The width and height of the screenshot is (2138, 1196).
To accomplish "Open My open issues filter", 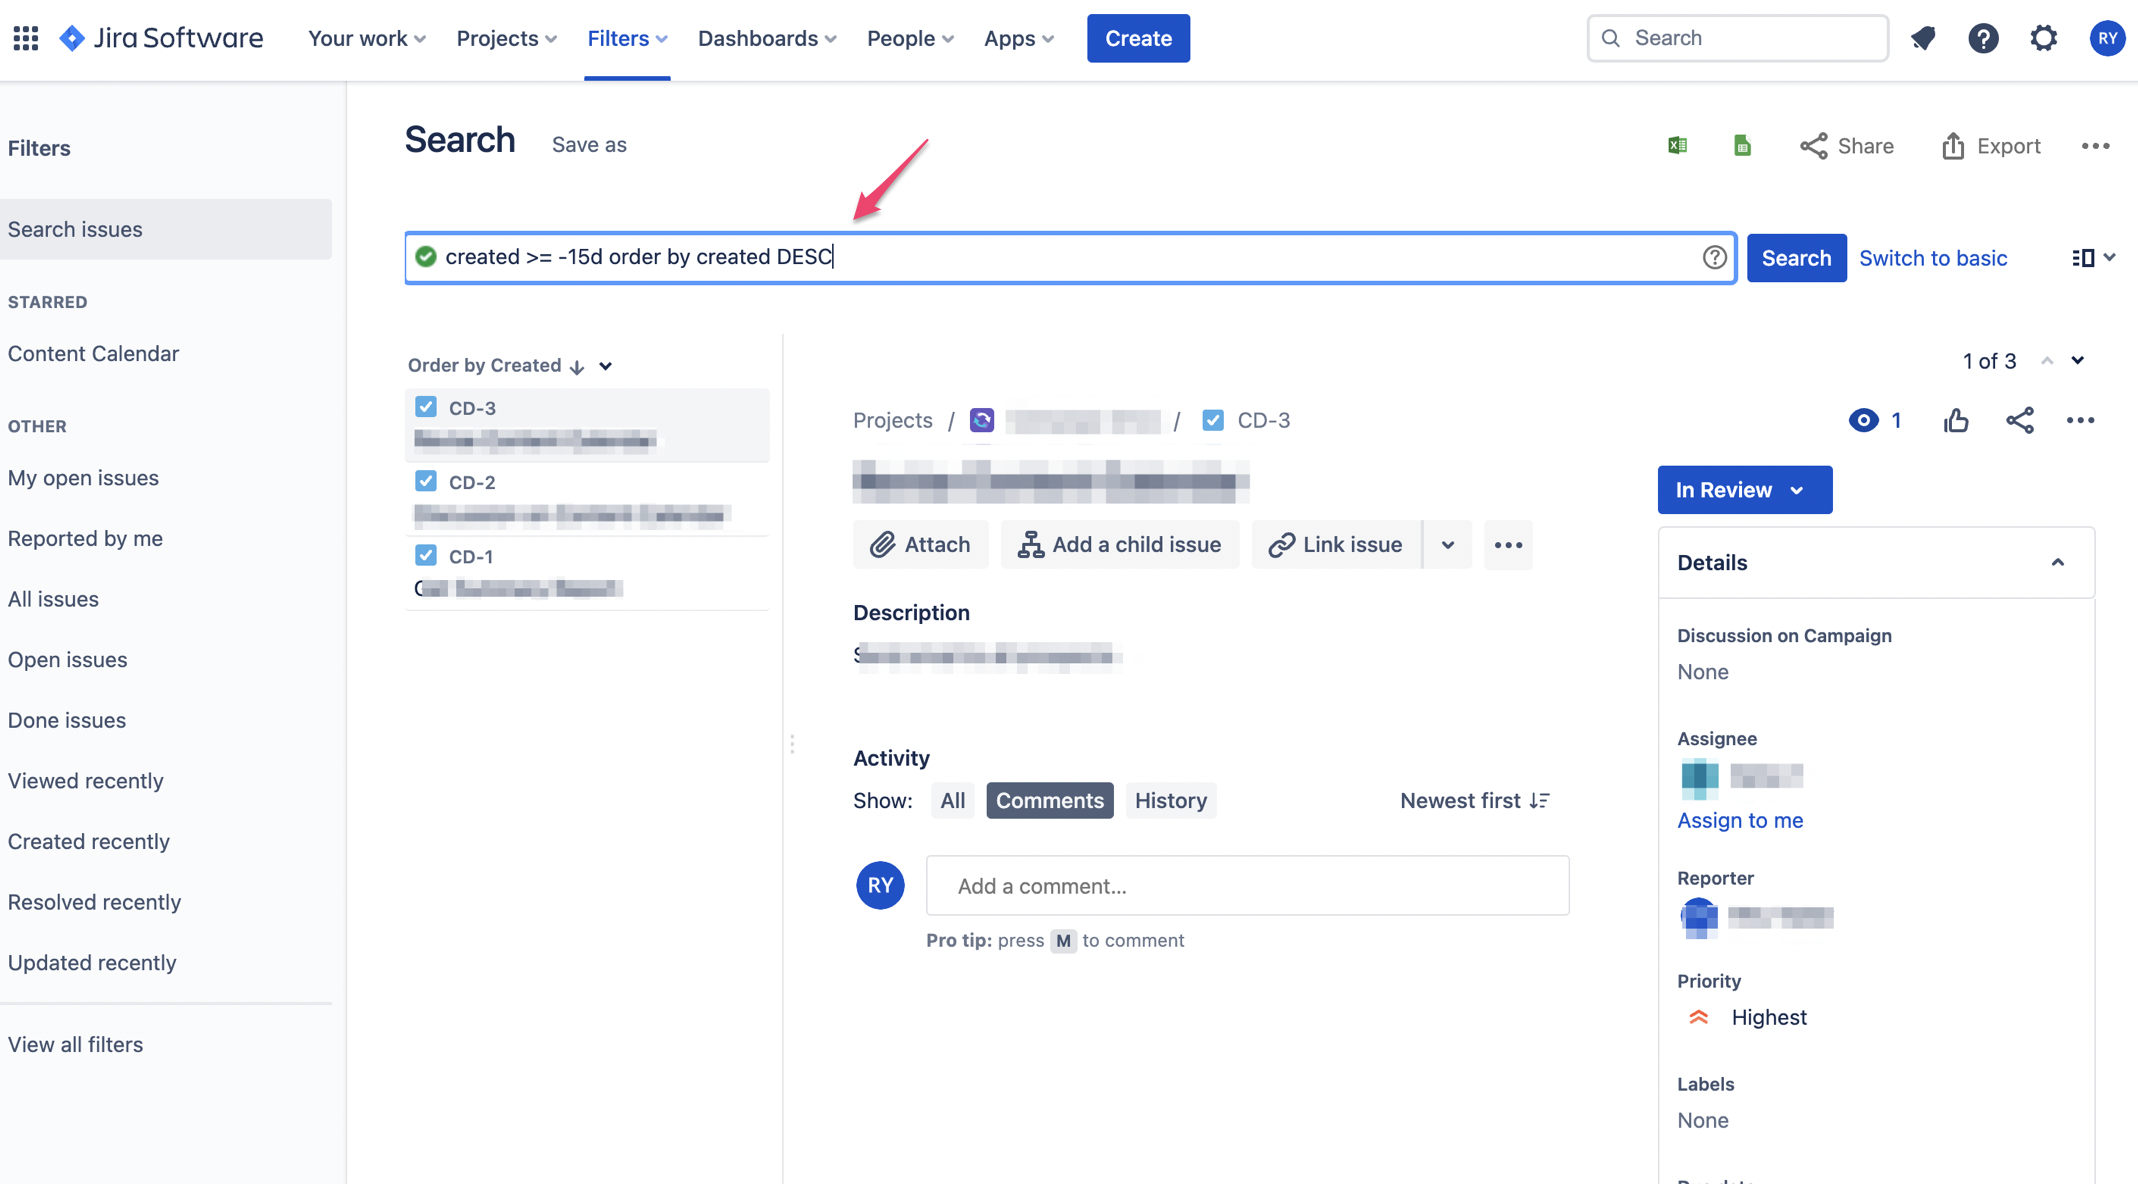I will click(83, 477).
